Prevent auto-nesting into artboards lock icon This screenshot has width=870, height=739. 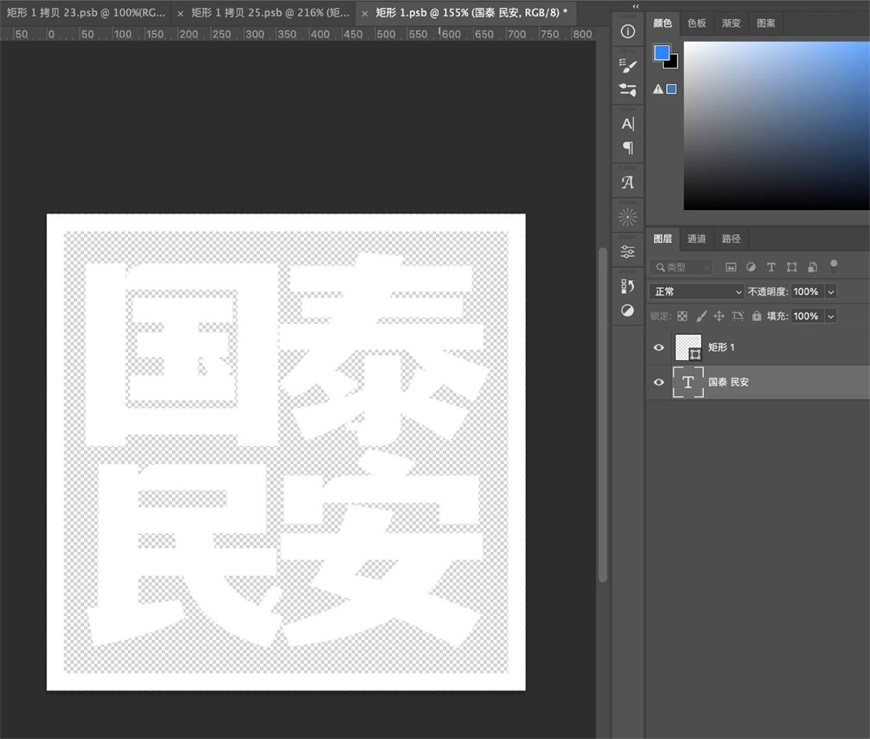pos(737,316)
